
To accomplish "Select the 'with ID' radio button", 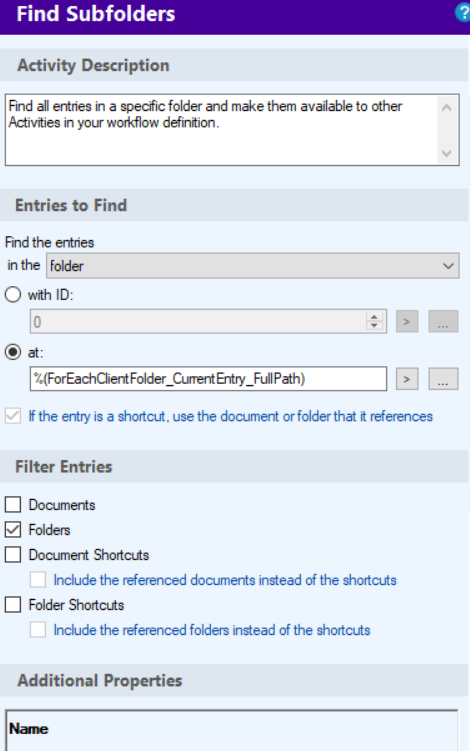I will [13, 295].
